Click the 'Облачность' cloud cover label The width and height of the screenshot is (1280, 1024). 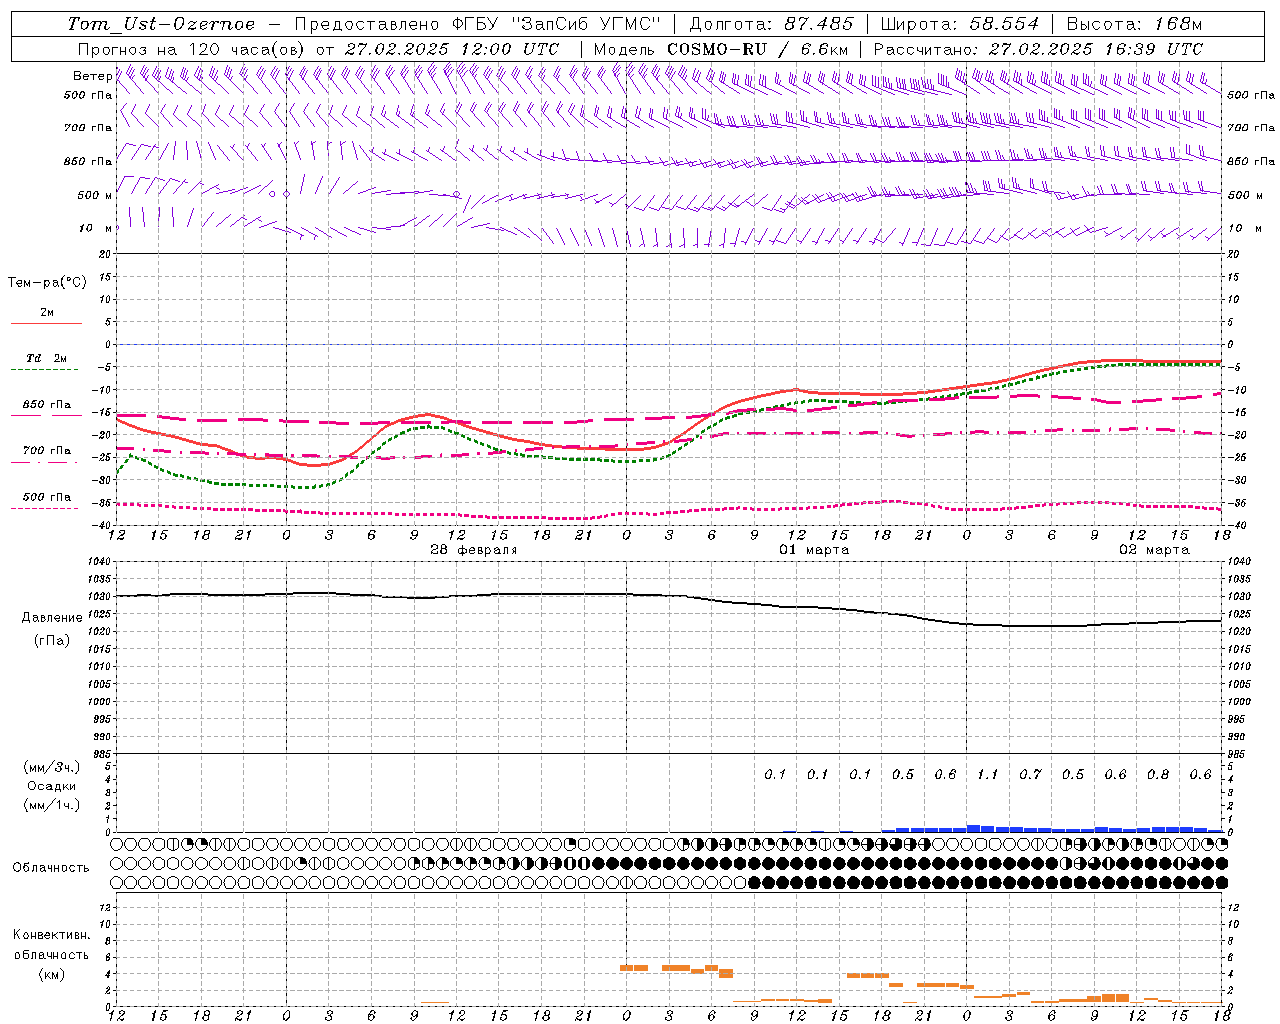pos(51,868)
